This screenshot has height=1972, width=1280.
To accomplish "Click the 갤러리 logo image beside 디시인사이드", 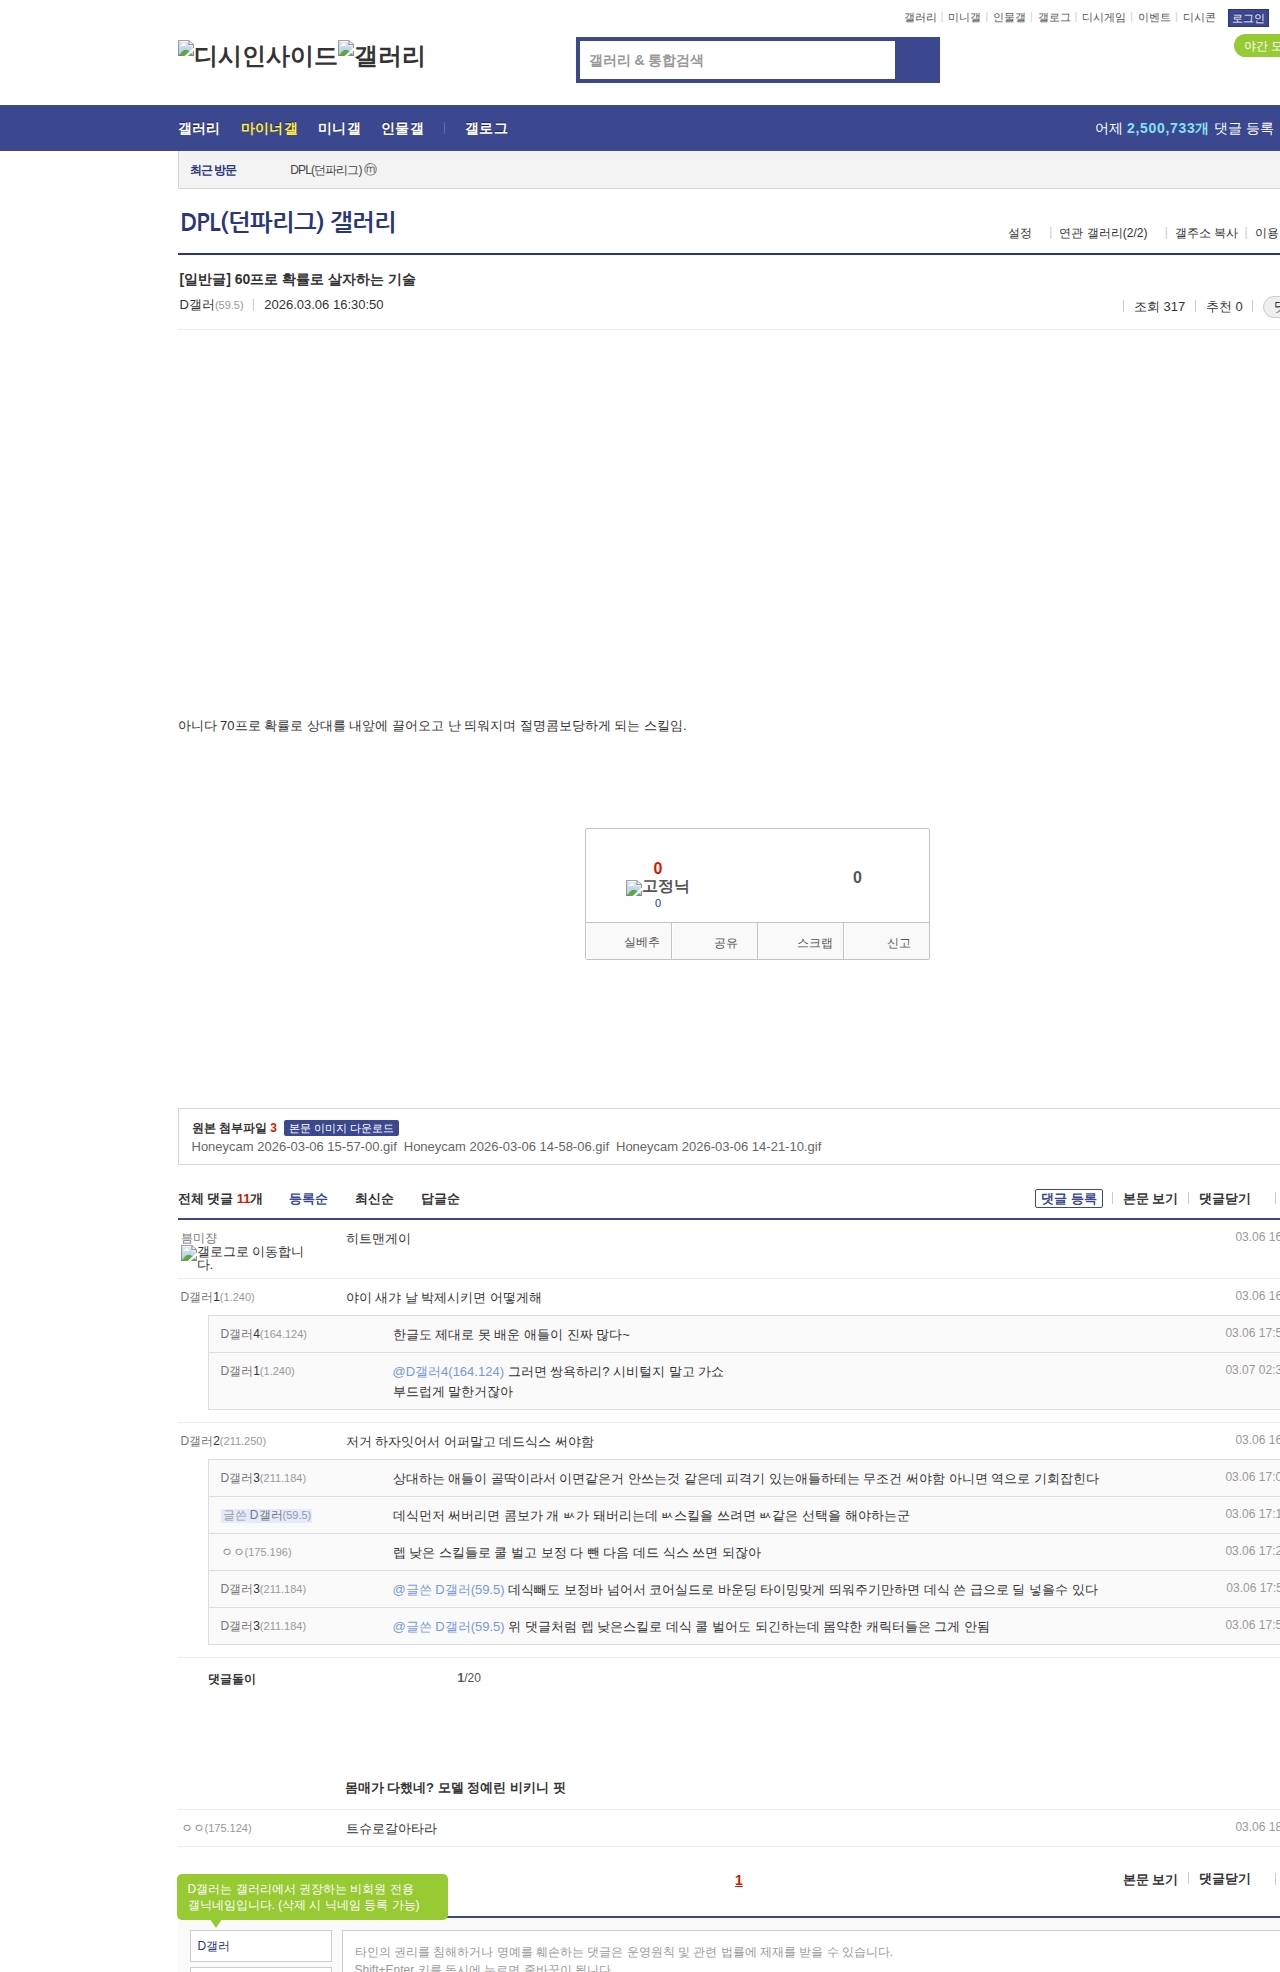I will coord(381,55).
